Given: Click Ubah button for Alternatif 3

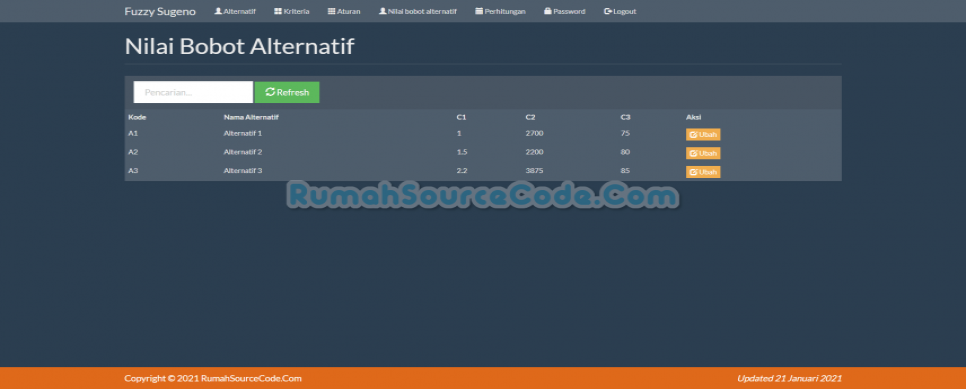Looking at the screenshot, I should [x=703, y=172].
